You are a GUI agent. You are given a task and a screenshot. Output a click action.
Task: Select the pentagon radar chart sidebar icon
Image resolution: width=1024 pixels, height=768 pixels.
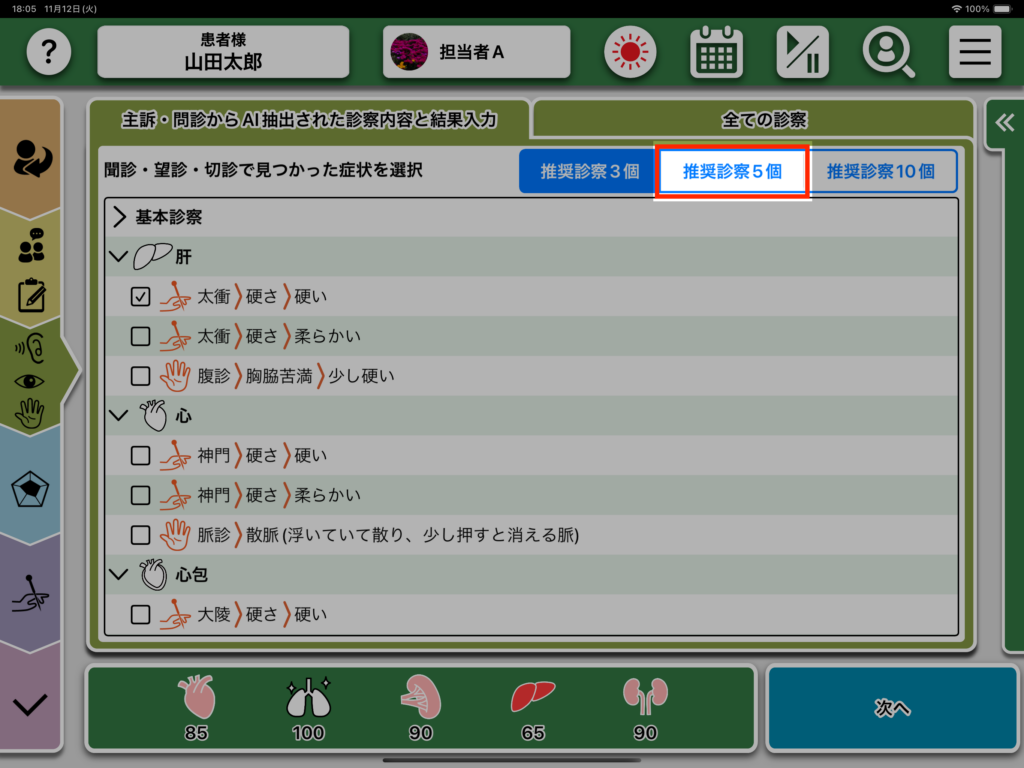pos(30,490)
